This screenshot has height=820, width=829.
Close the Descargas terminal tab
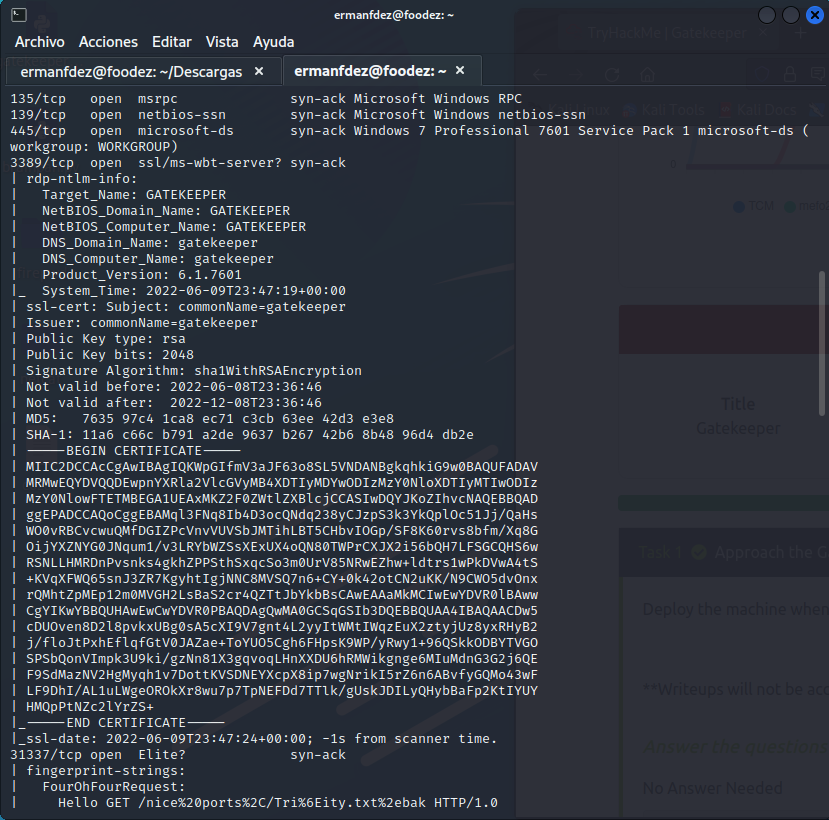257,71
